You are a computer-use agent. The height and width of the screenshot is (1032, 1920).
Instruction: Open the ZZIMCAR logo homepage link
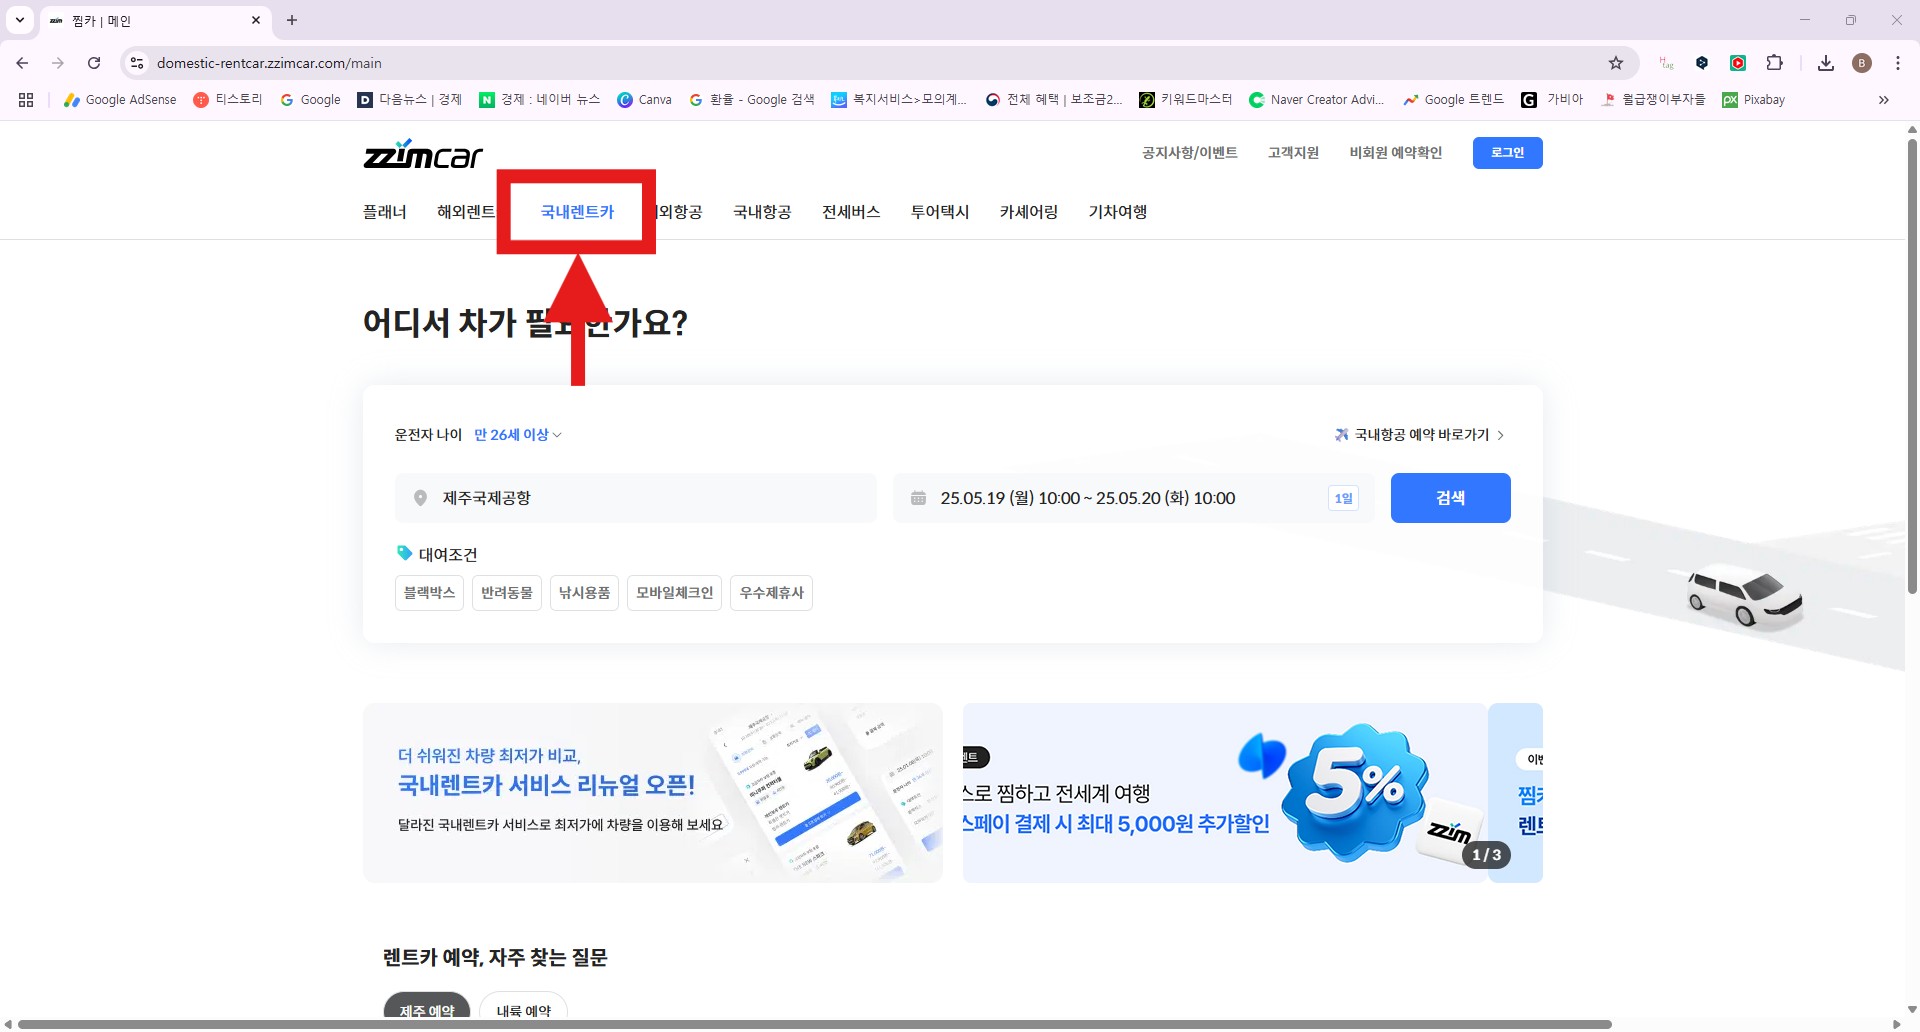pyautogui.click(x=422, y=152)
